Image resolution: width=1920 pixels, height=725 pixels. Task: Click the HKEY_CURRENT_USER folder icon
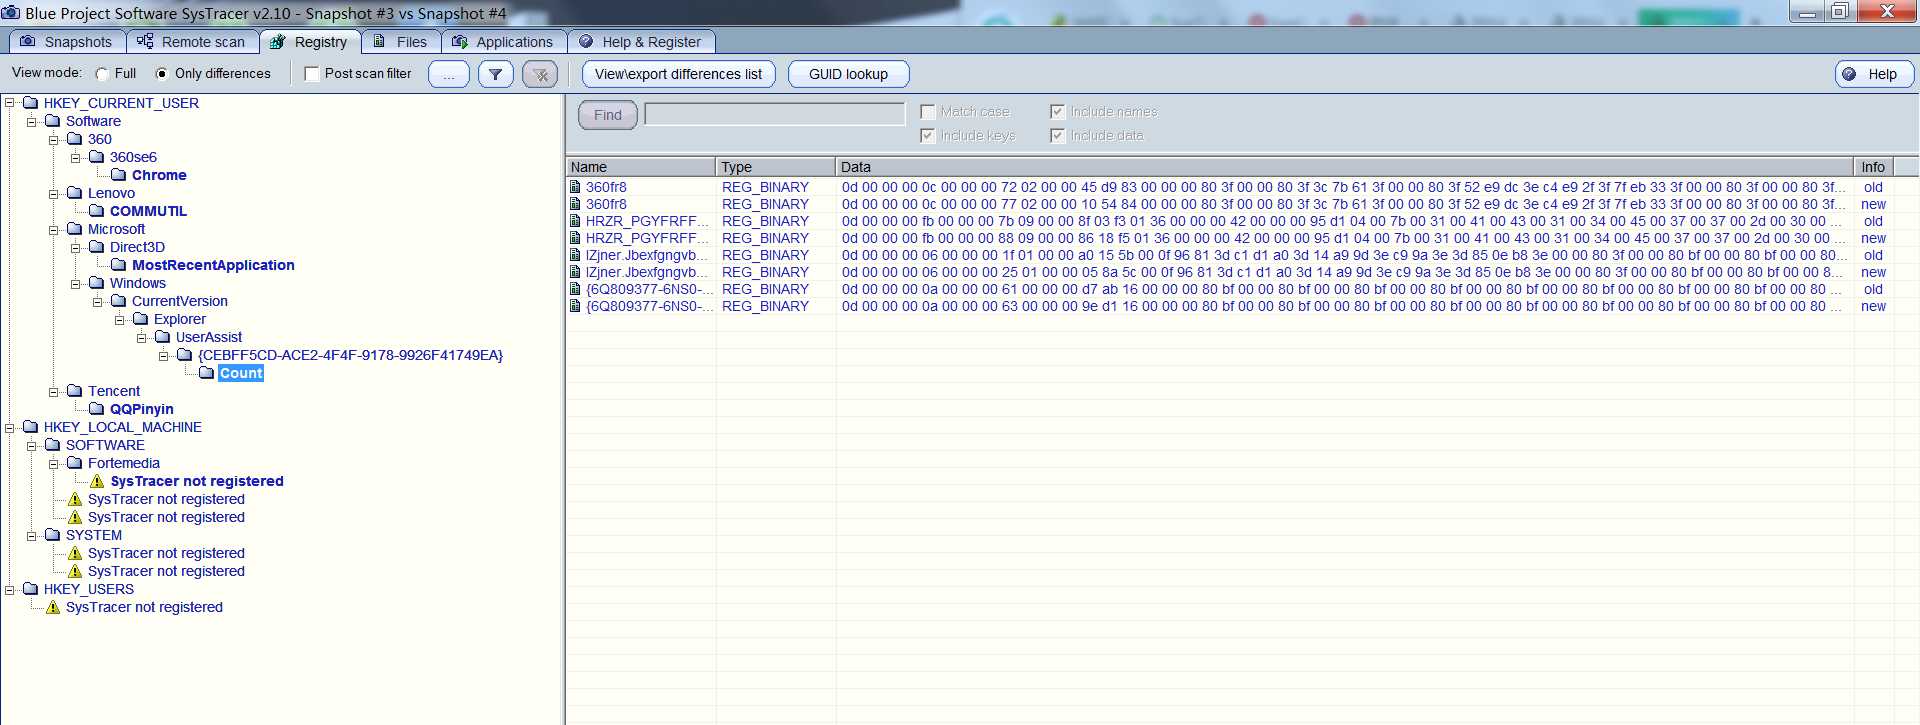(x=31, y=103)
